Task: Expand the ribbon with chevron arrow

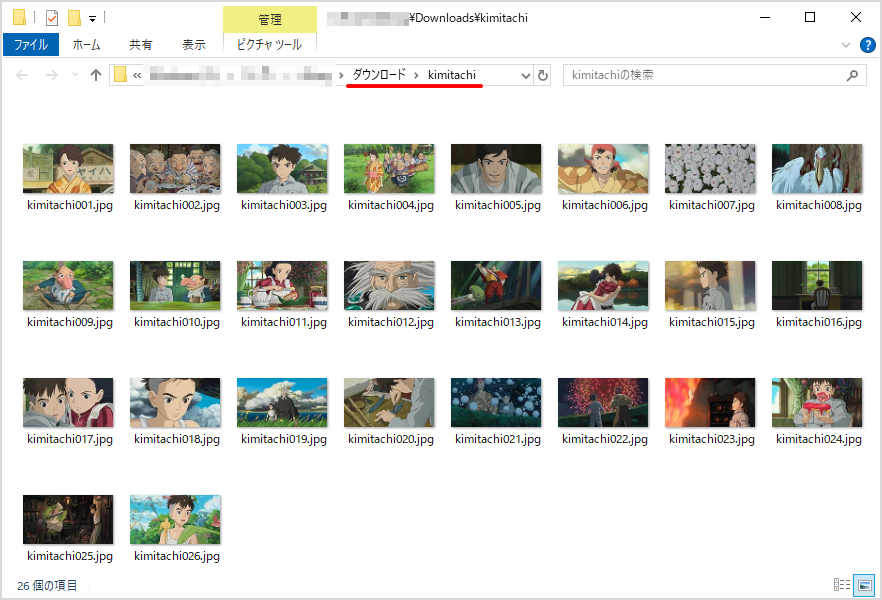Action: tap(846, 45)
